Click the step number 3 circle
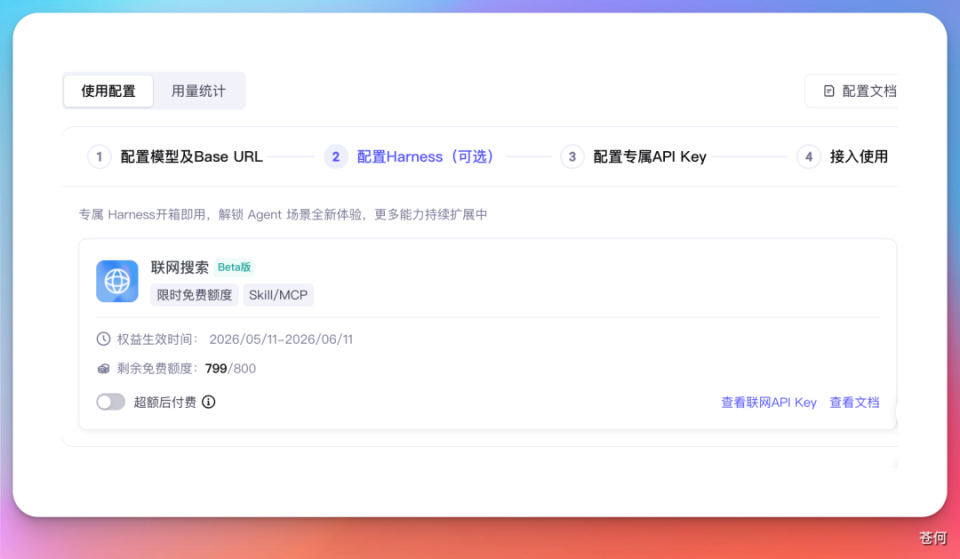This screenshot has height=559, width=960. (572, 157)
